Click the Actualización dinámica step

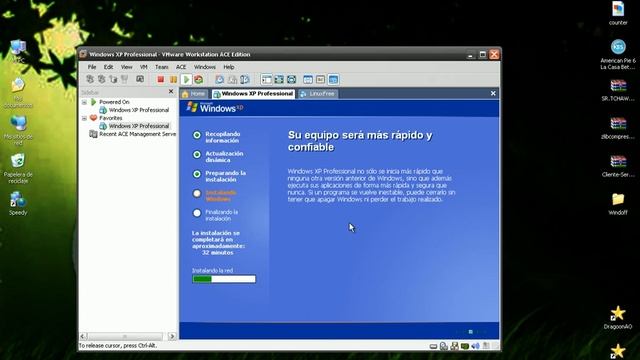218,157
